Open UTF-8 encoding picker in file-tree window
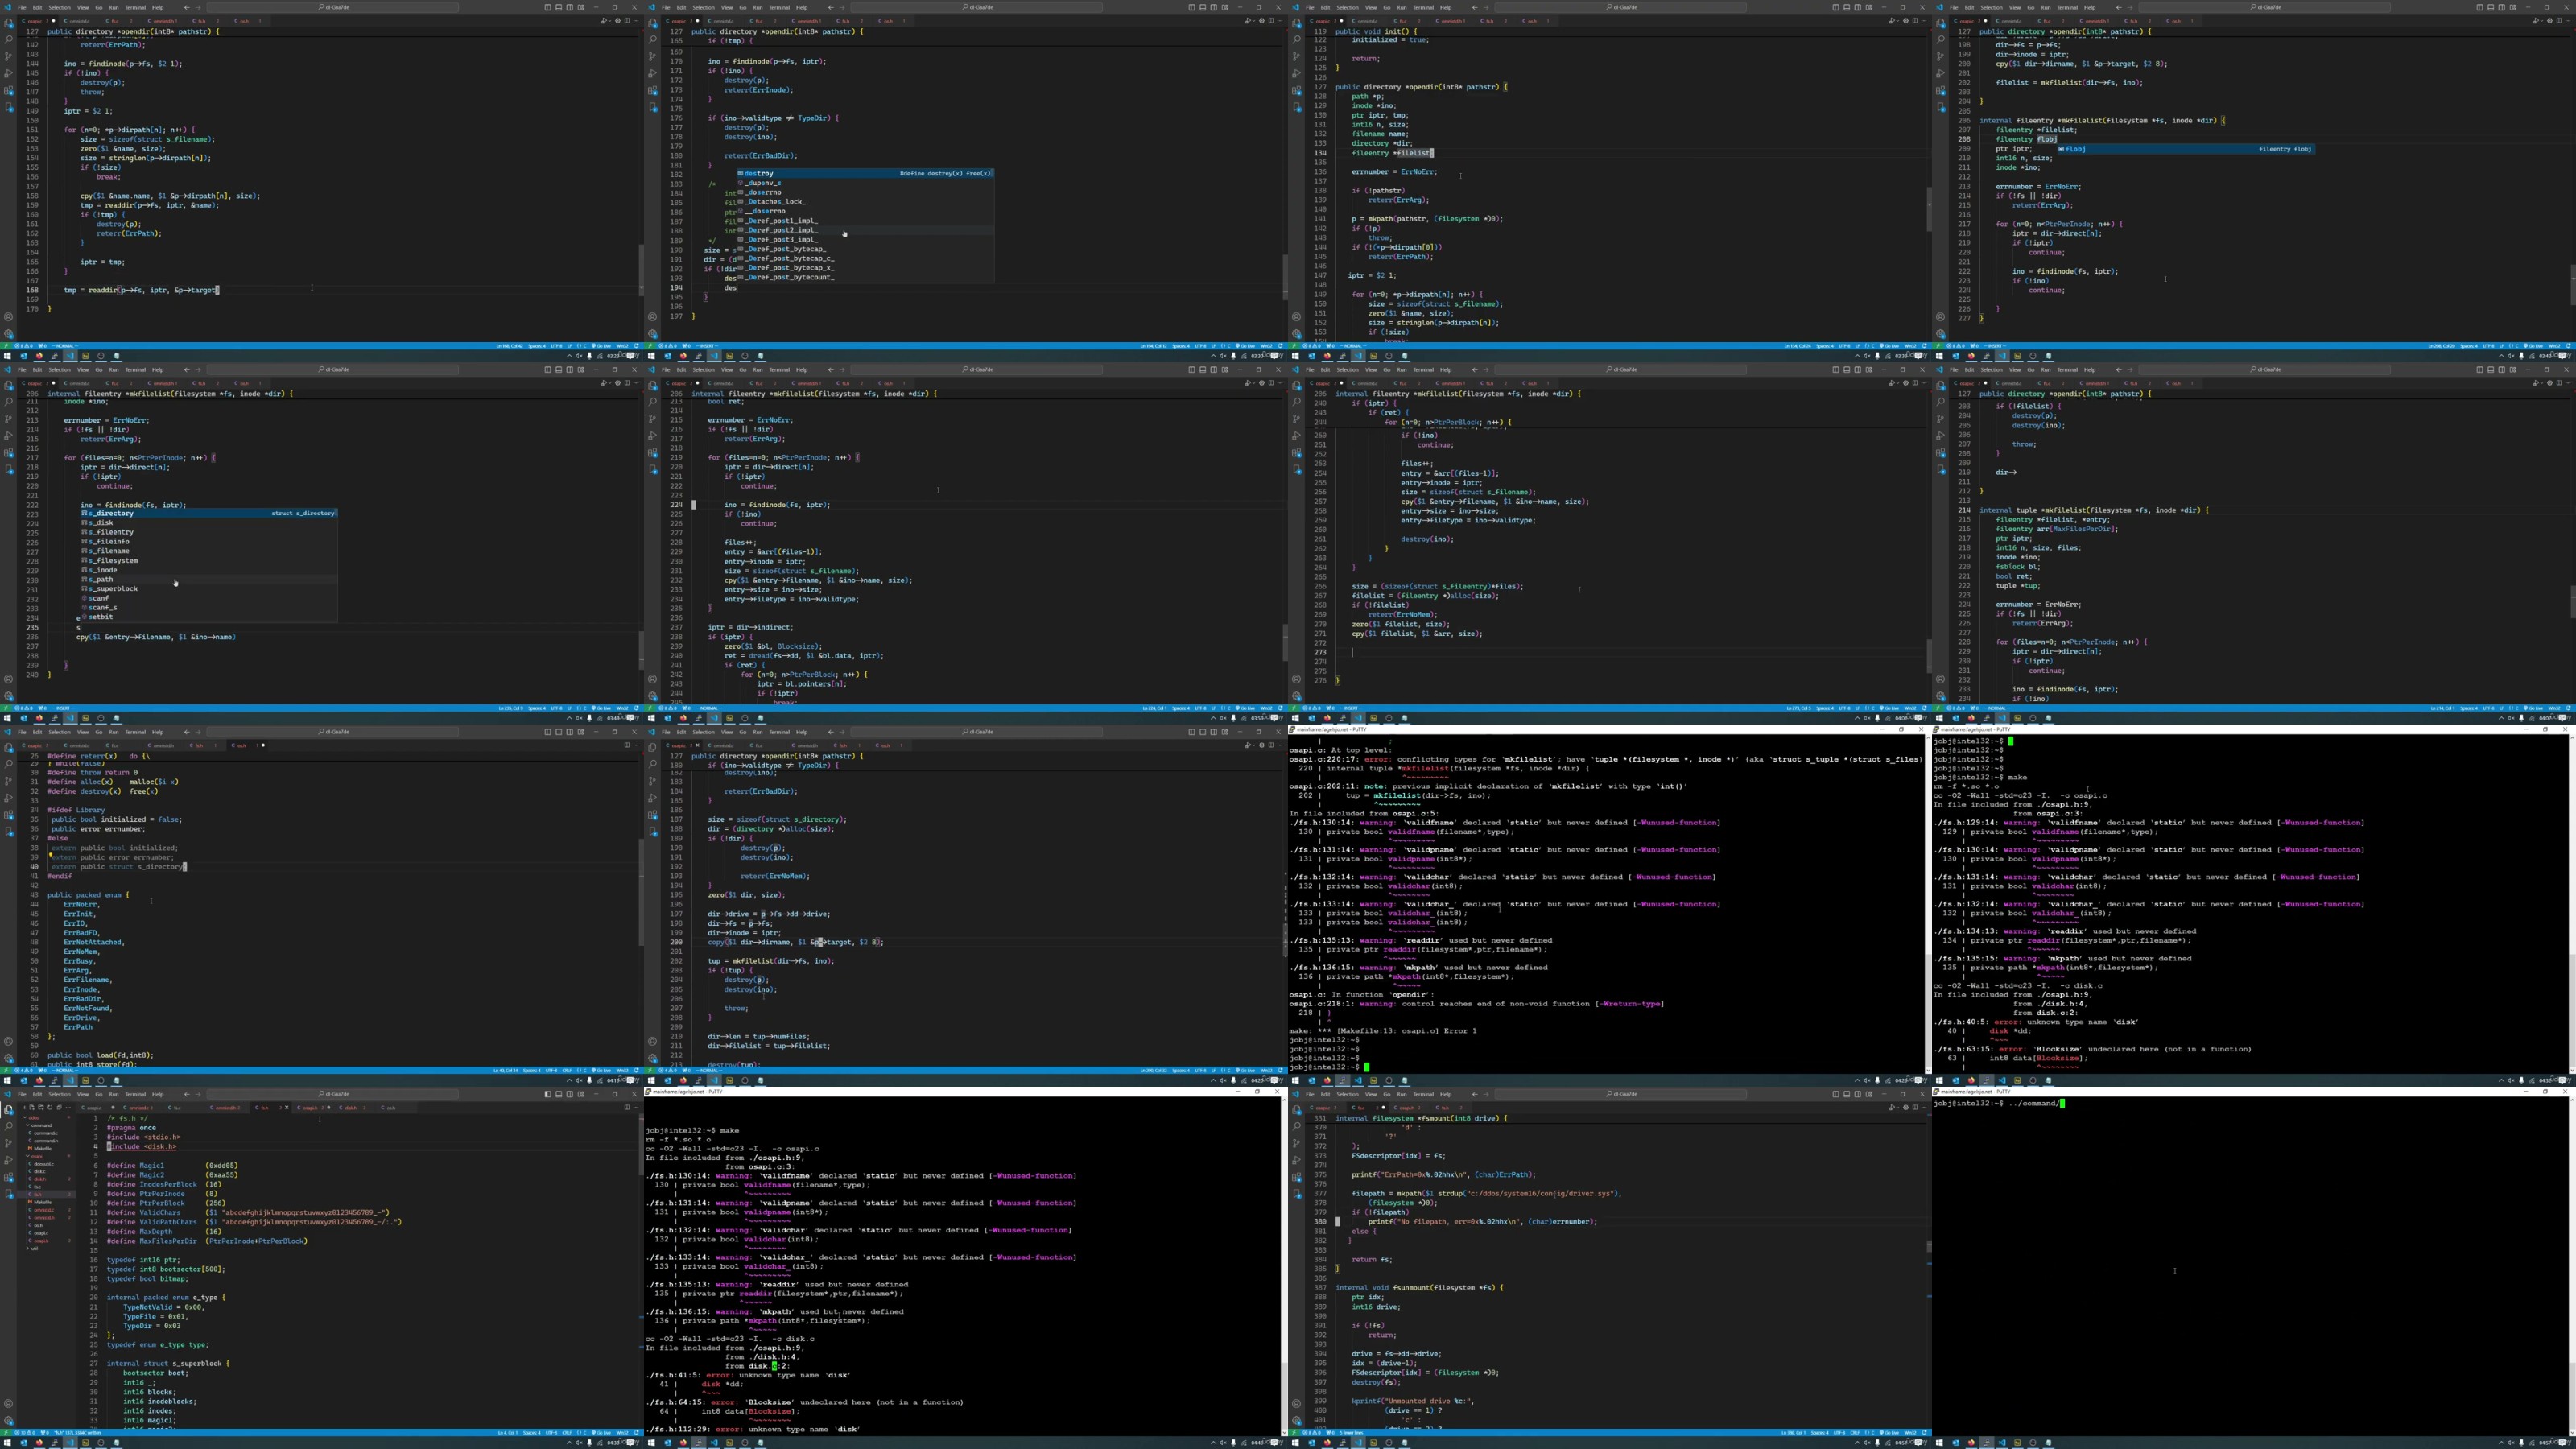Image resolution: width=2576 pixels, height=1449 pixels. pyautogui.click(x=552, y=1433)
